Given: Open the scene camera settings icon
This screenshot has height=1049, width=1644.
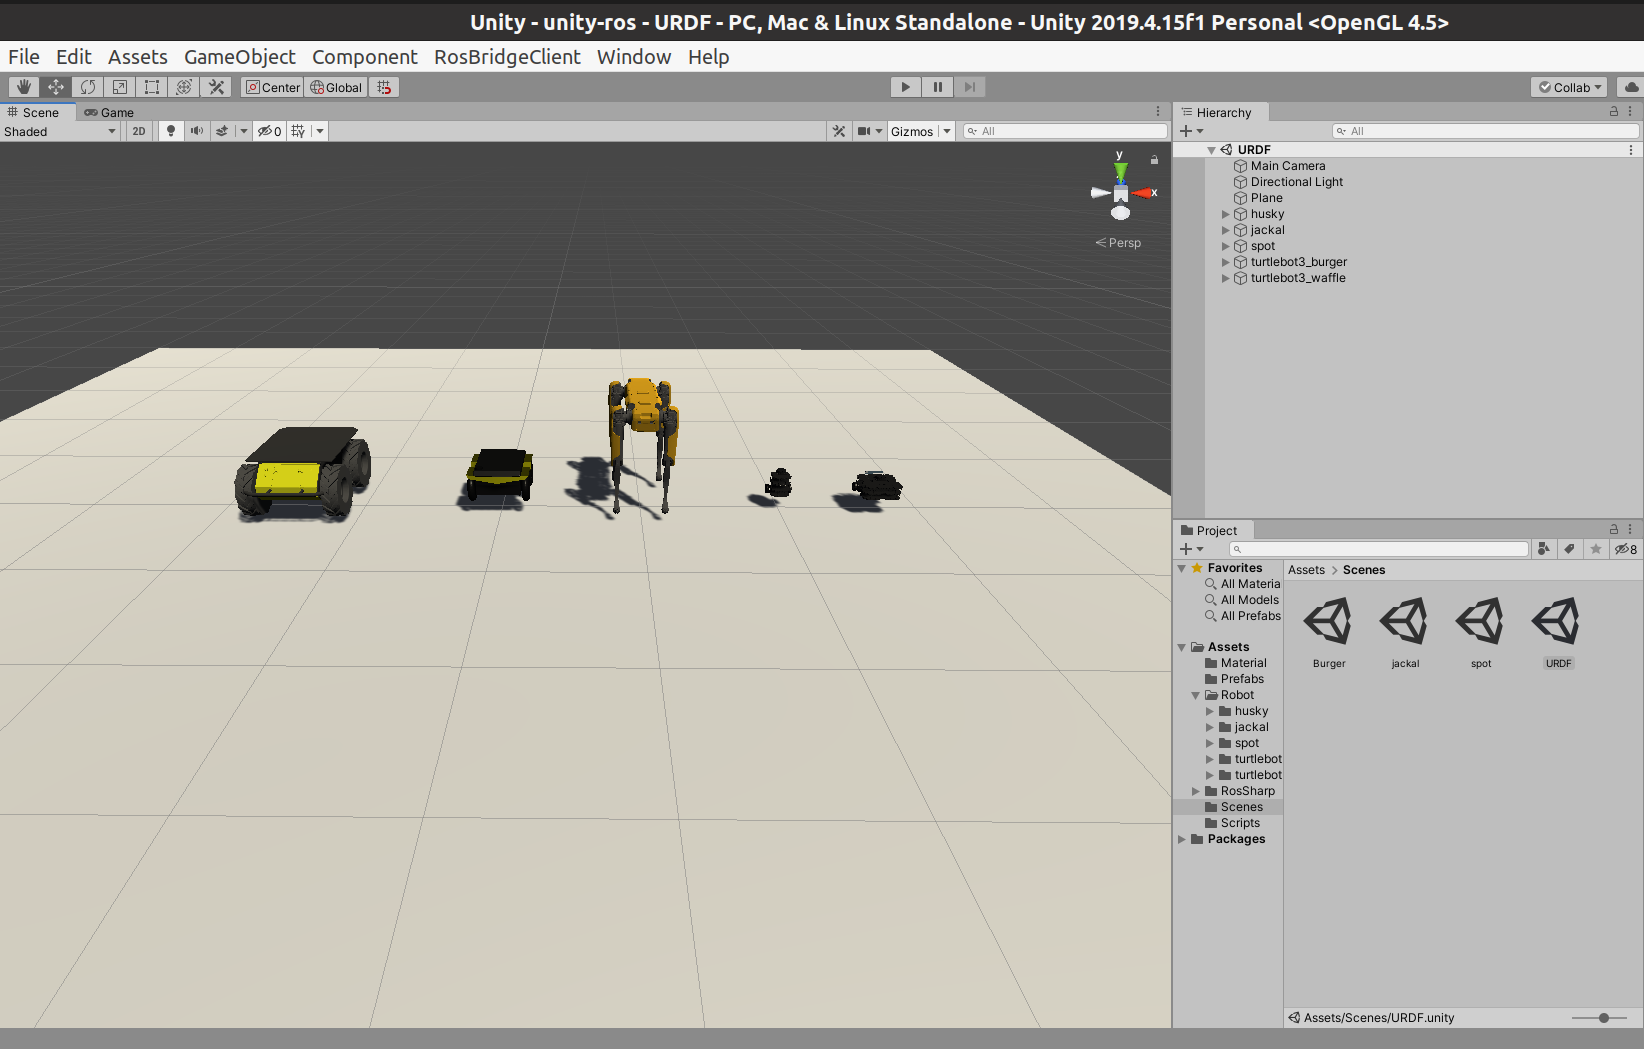Looking at the screenshot, I should [x=862, y=131].
